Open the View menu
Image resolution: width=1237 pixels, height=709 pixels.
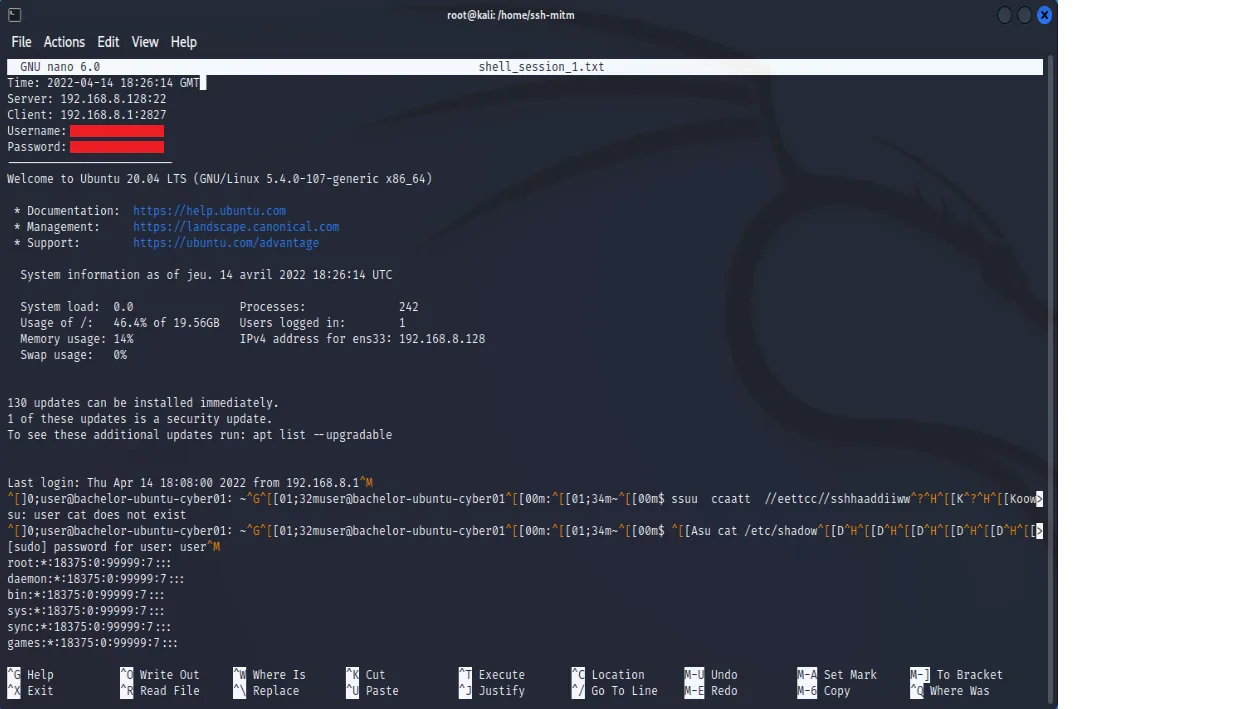pos(145,42)
